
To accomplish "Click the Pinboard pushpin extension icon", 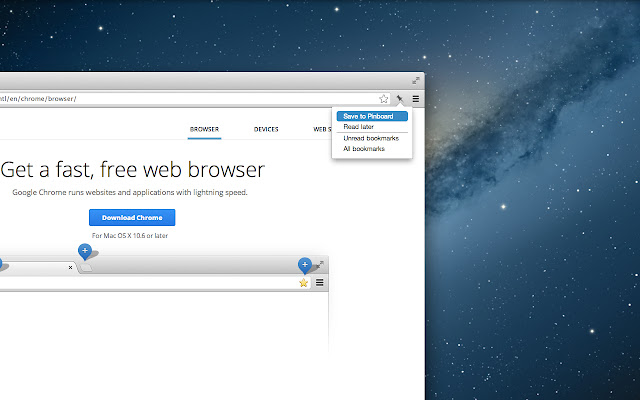I will (400, 99).
